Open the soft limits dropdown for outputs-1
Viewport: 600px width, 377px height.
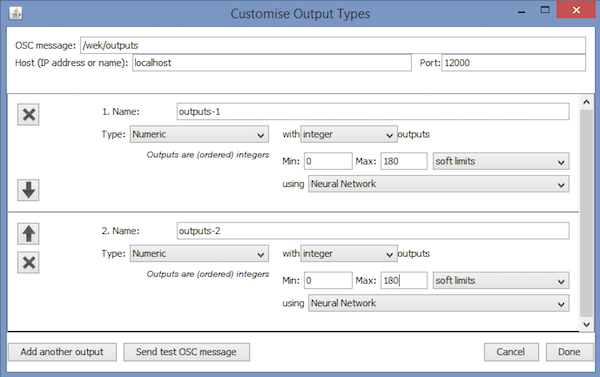point(501,161)
